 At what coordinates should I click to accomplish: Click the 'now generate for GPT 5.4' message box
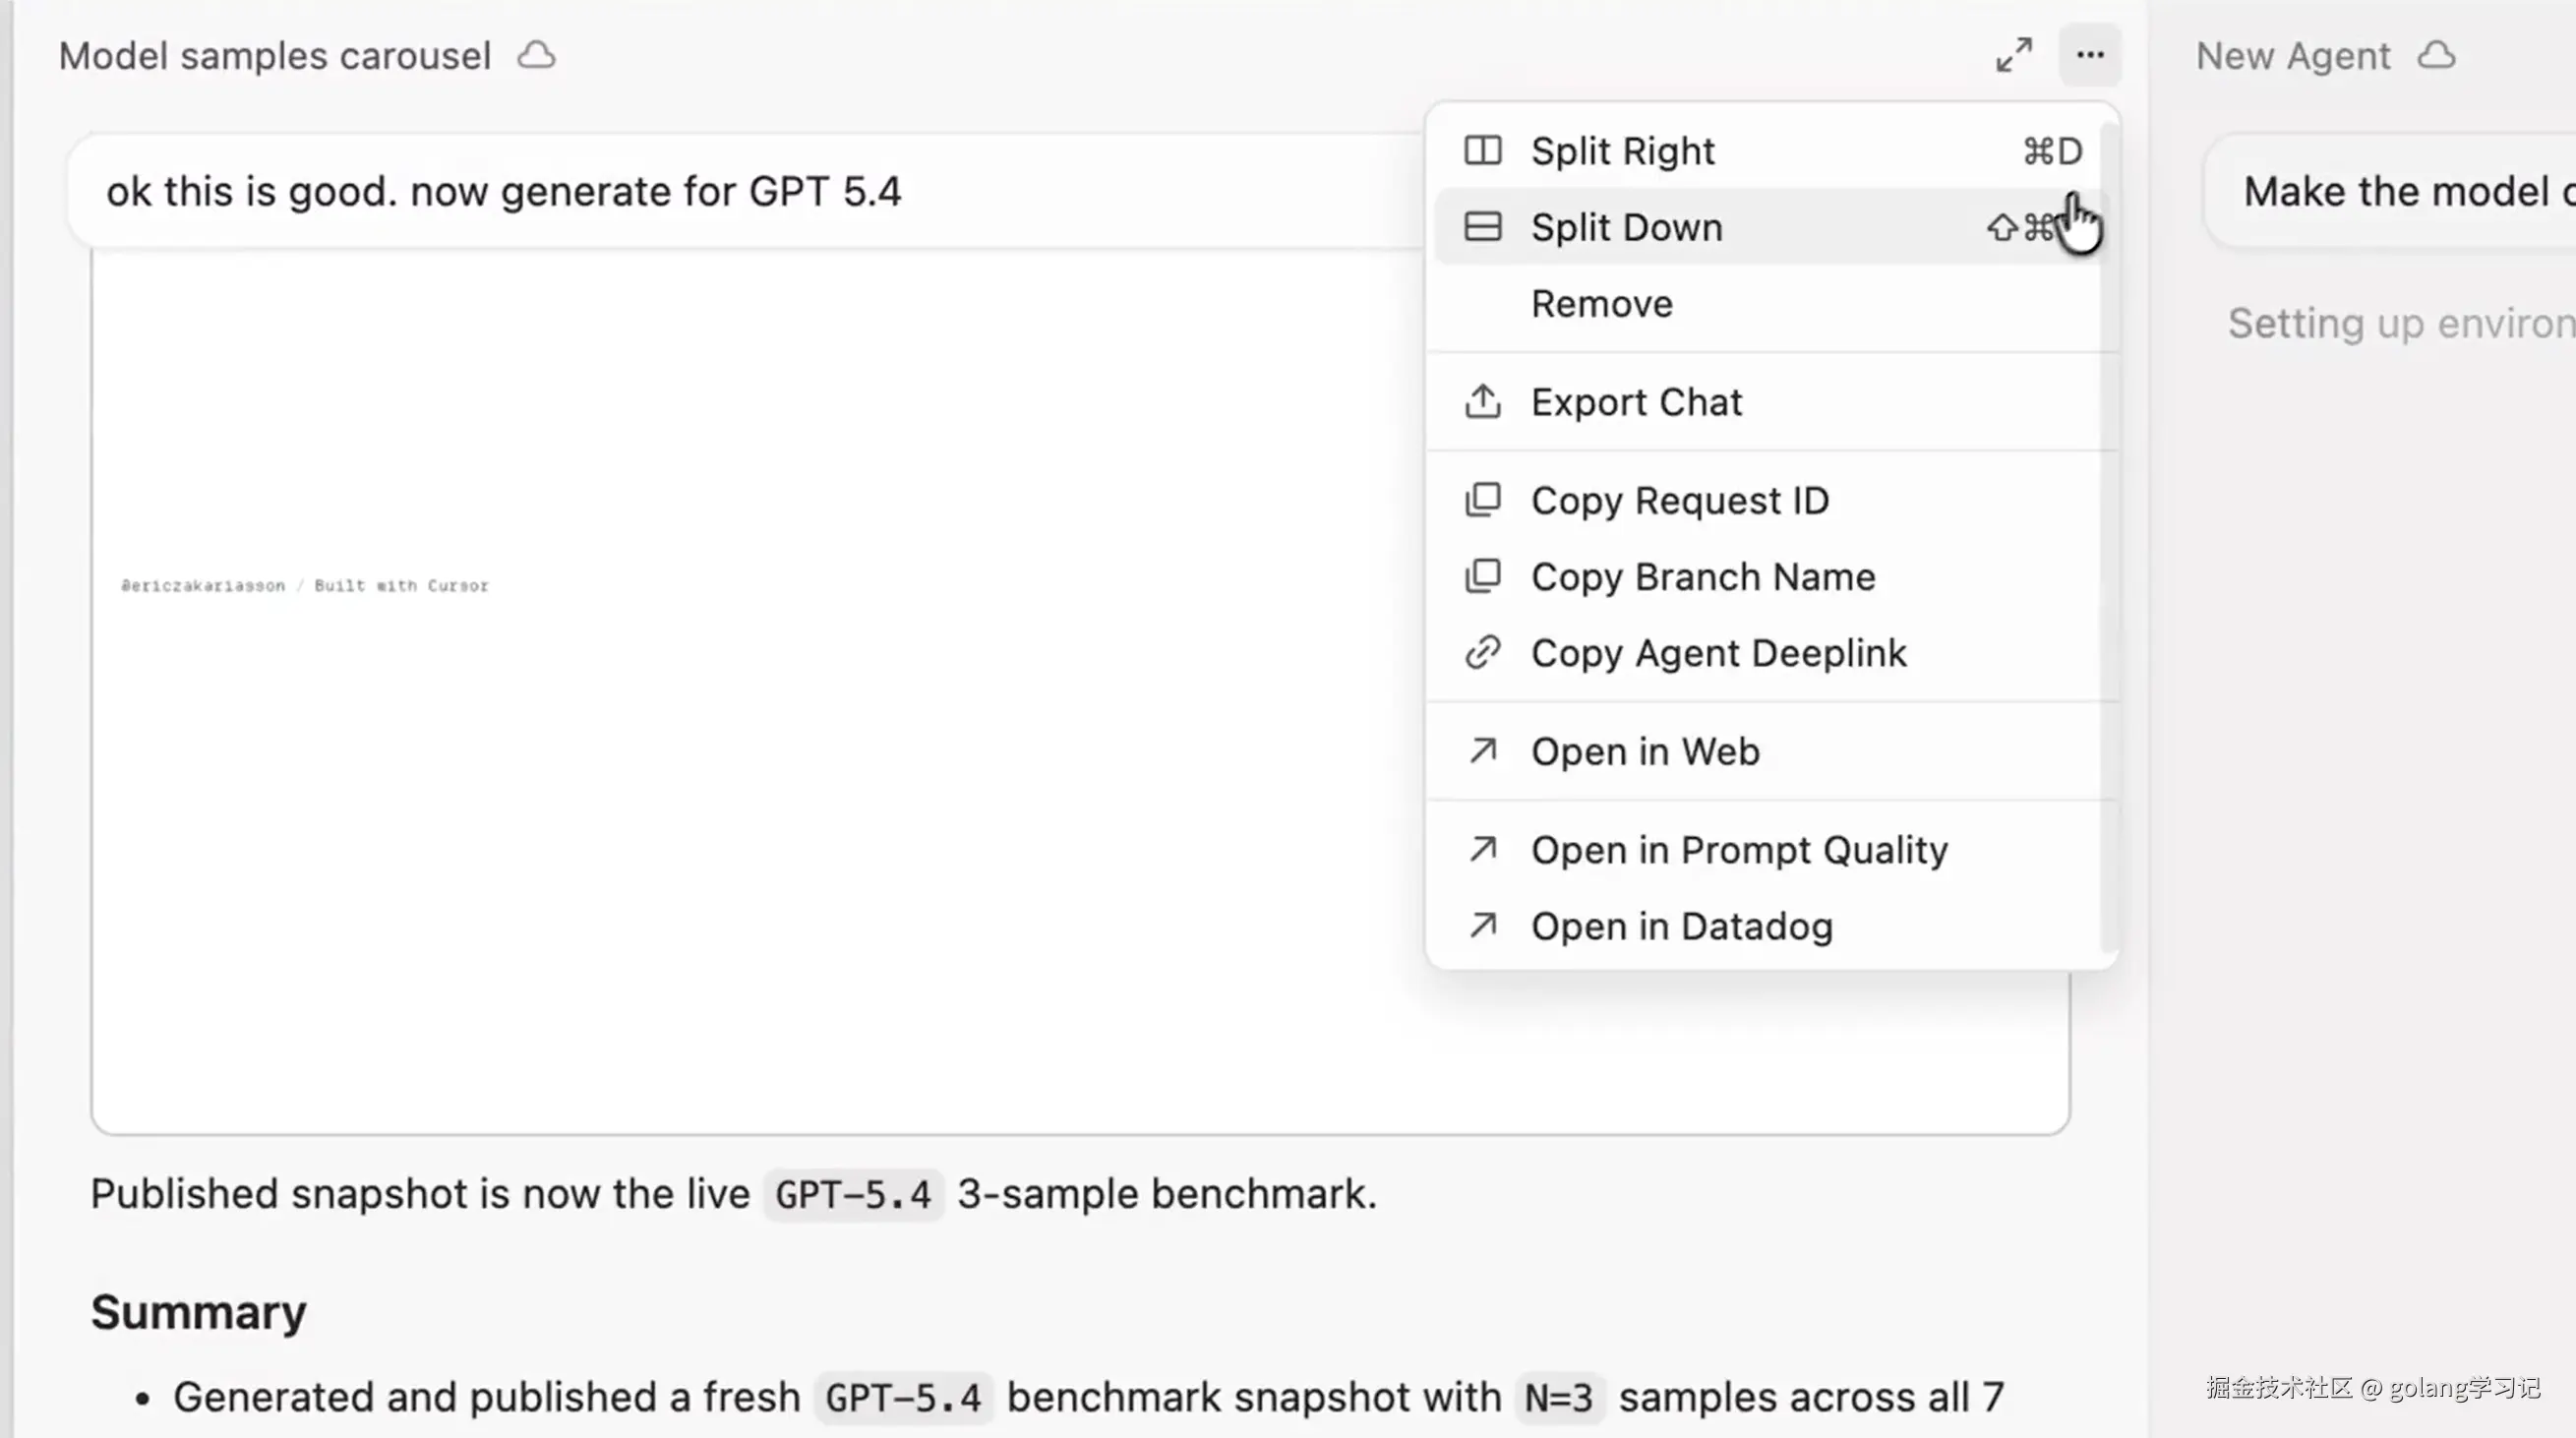[700, 191]
